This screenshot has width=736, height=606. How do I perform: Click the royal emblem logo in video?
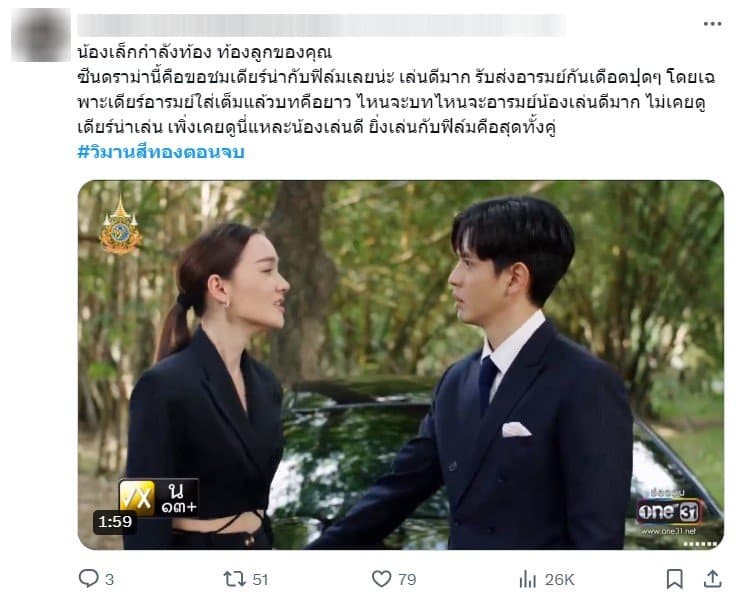point(120,226)
